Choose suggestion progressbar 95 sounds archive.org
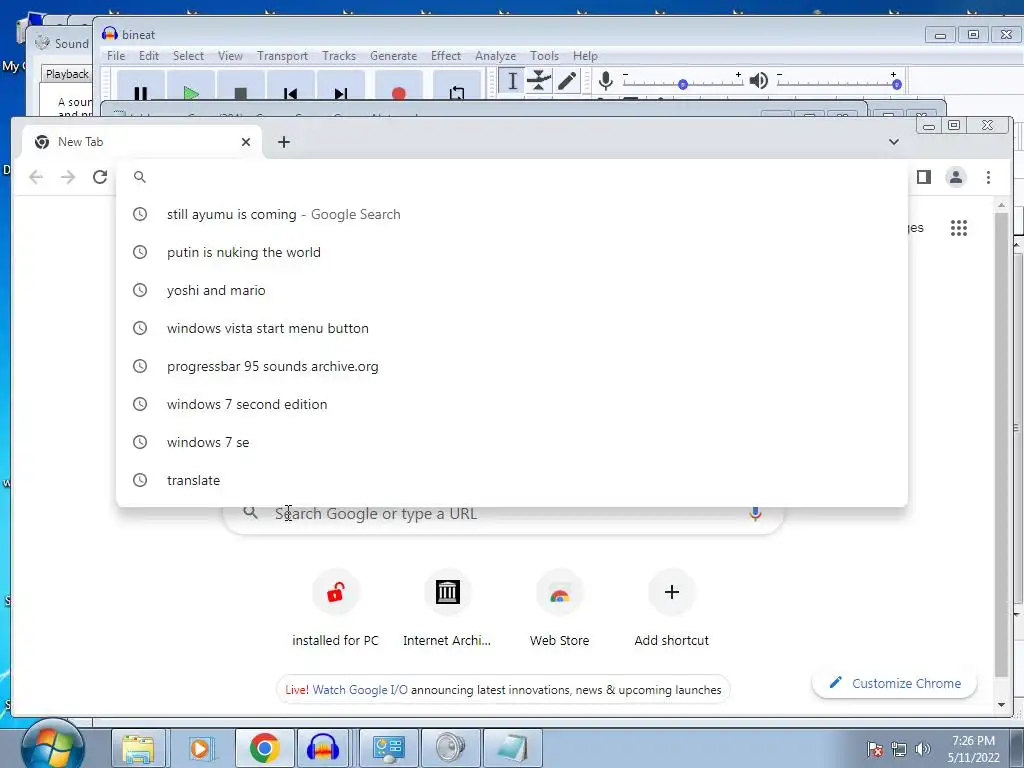This screenshot has height=768, width=1024. (511, 366)
